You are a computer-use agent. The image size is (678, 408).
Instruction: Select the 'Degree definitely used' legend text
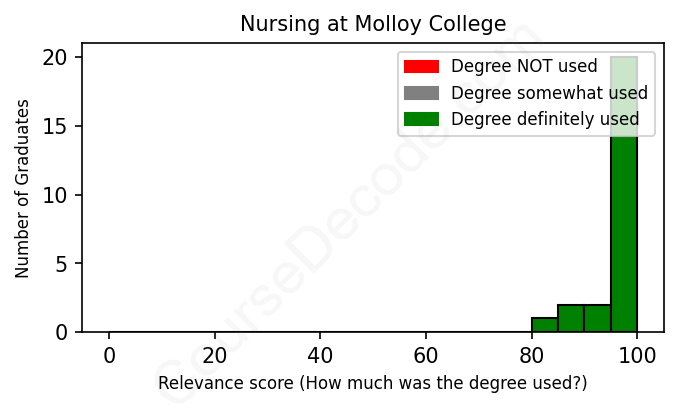545,120
